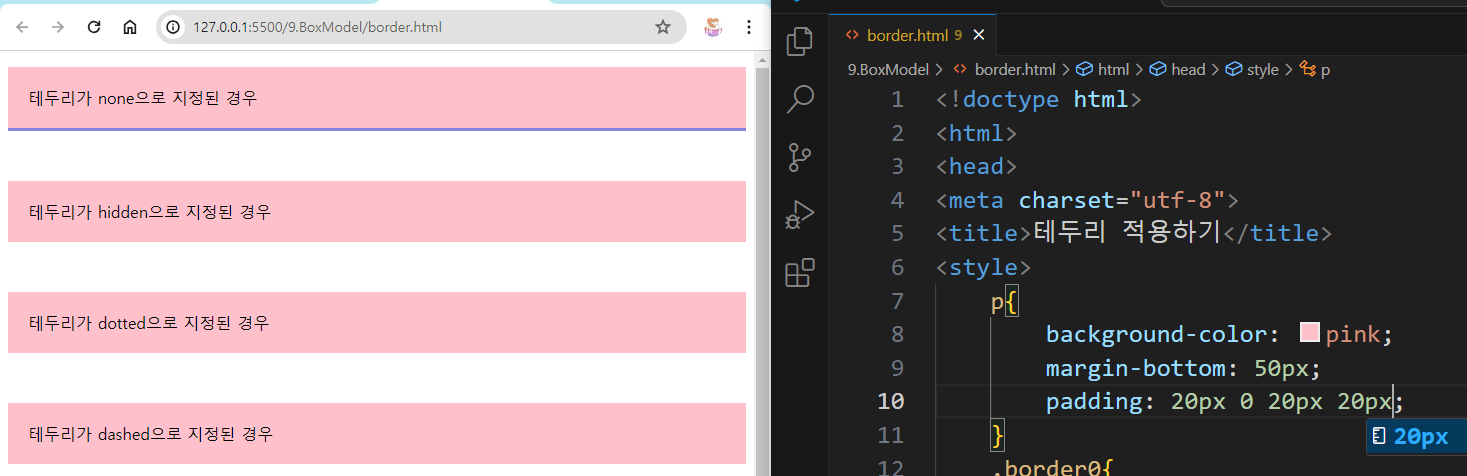Open the Chrome three-dot menu
The image size is (1467, 476).
point(748,28)
